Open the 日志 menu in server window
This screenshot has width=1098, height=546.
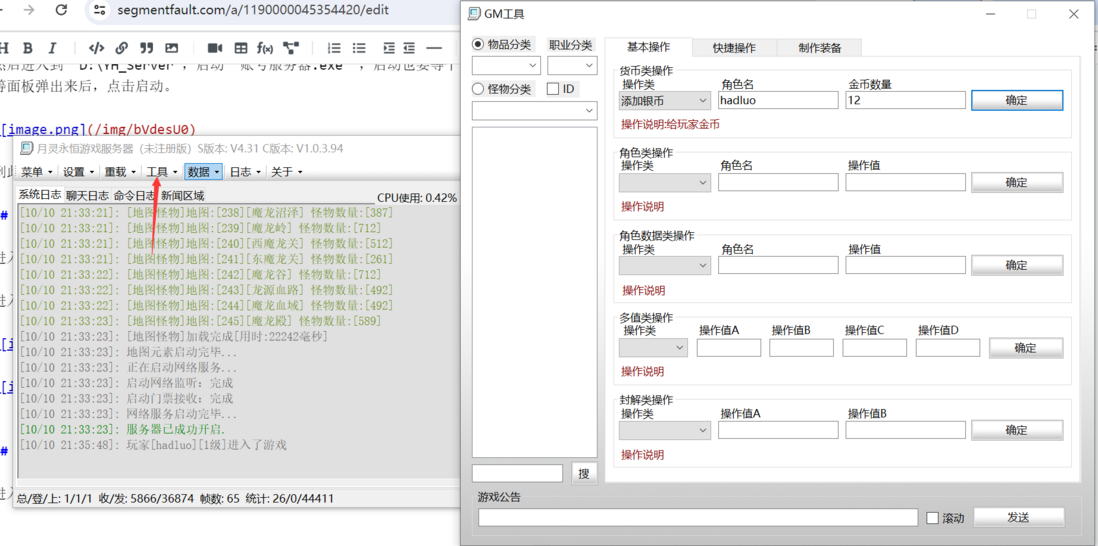(246, 172)
